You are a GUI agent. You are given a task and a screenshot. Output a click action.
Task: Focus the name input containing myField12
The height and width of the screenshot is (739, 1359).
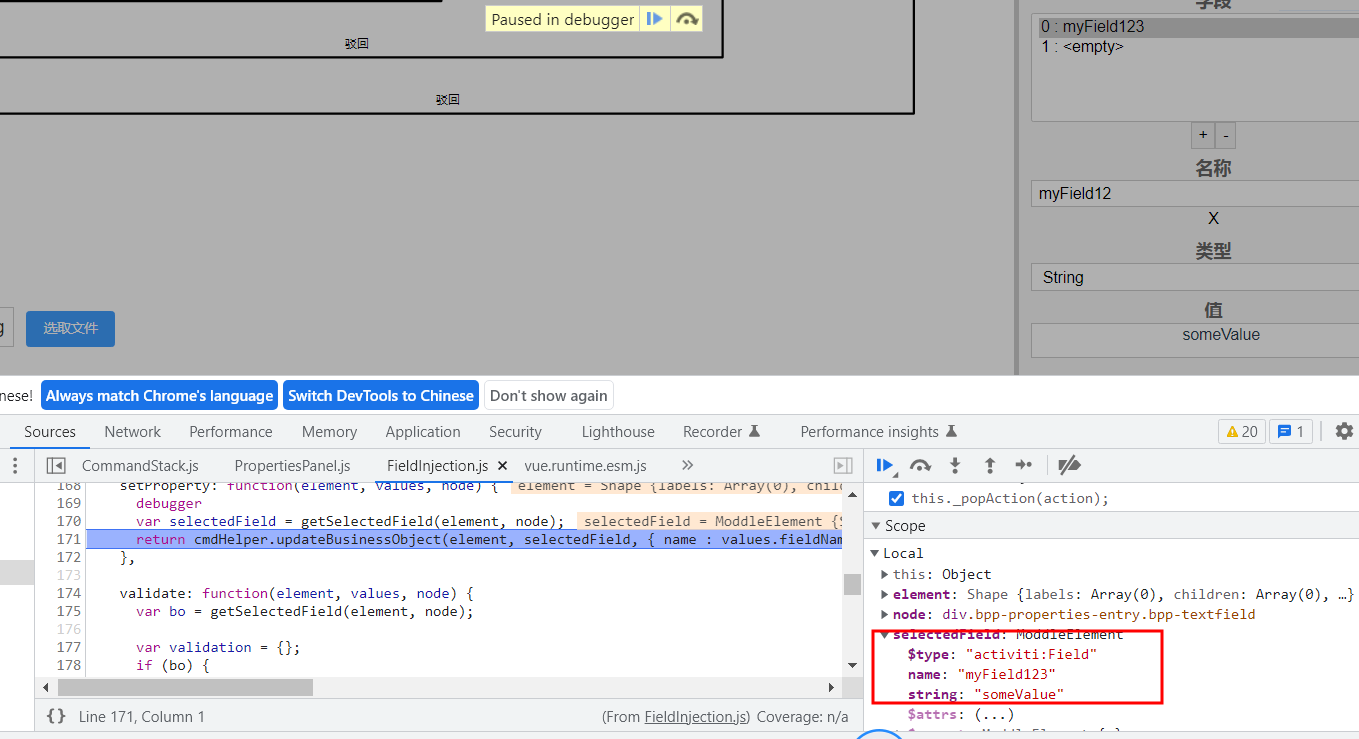pos(1194,193)
